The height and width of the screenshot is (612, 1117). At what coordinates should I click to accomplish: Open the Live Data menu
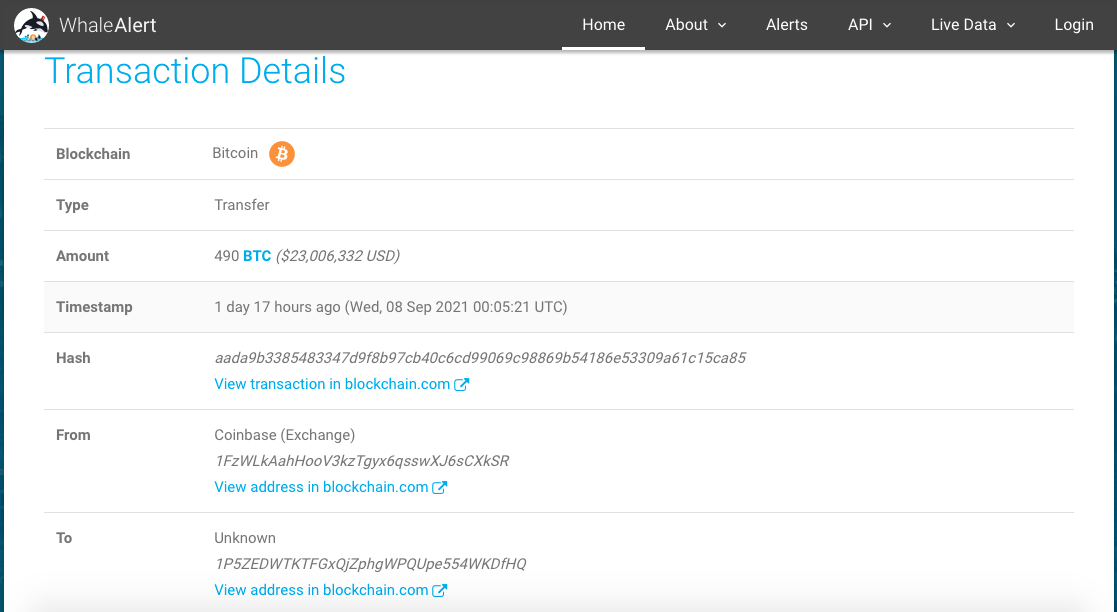(x=973, y=25)
